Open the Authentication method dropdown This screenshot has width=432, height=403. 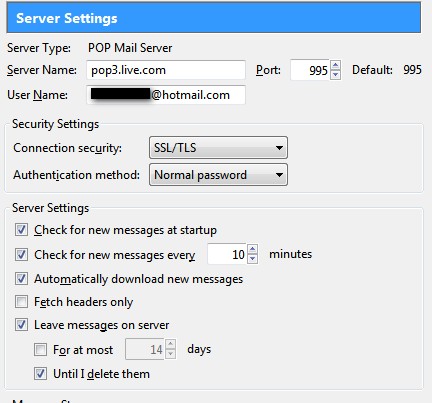coord(218,175)
